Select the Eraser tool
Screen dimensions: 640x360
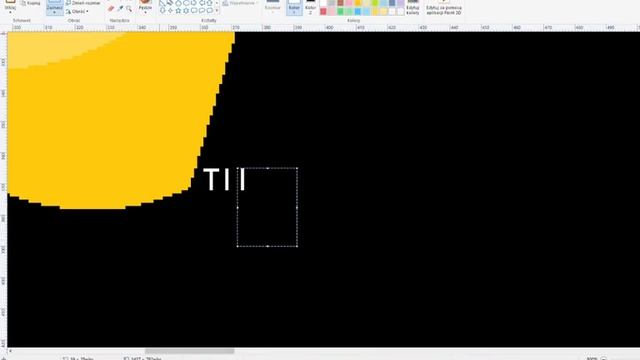click(111, 9)
